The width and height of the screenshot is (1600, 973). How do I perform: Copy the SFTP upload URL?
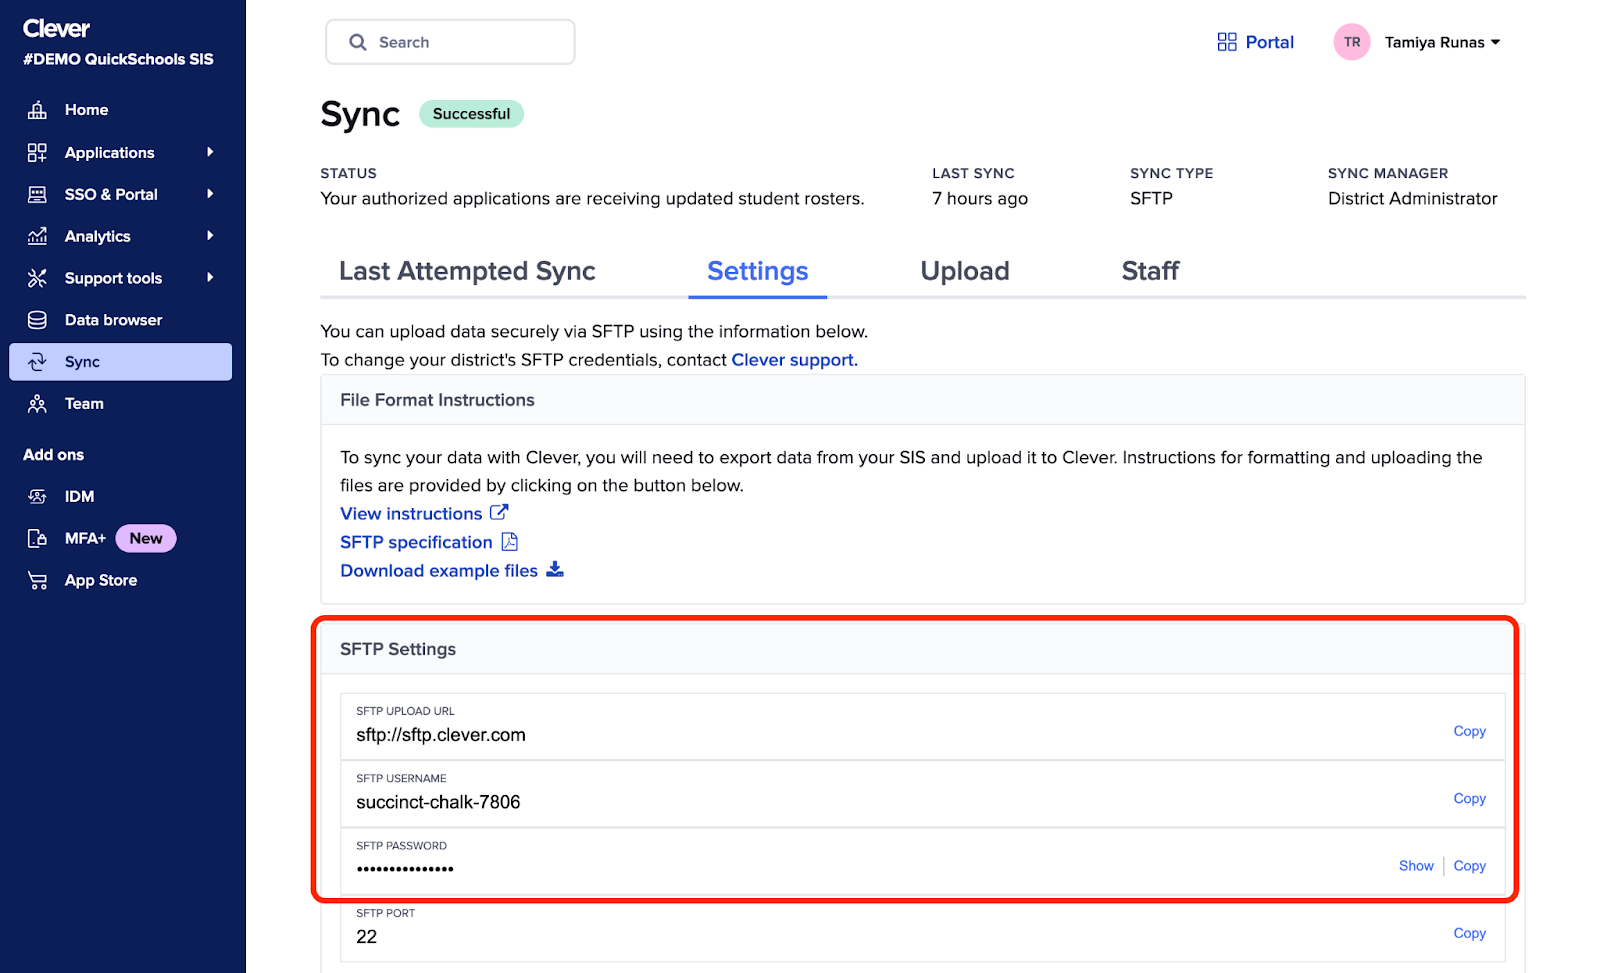(1469, 731)
